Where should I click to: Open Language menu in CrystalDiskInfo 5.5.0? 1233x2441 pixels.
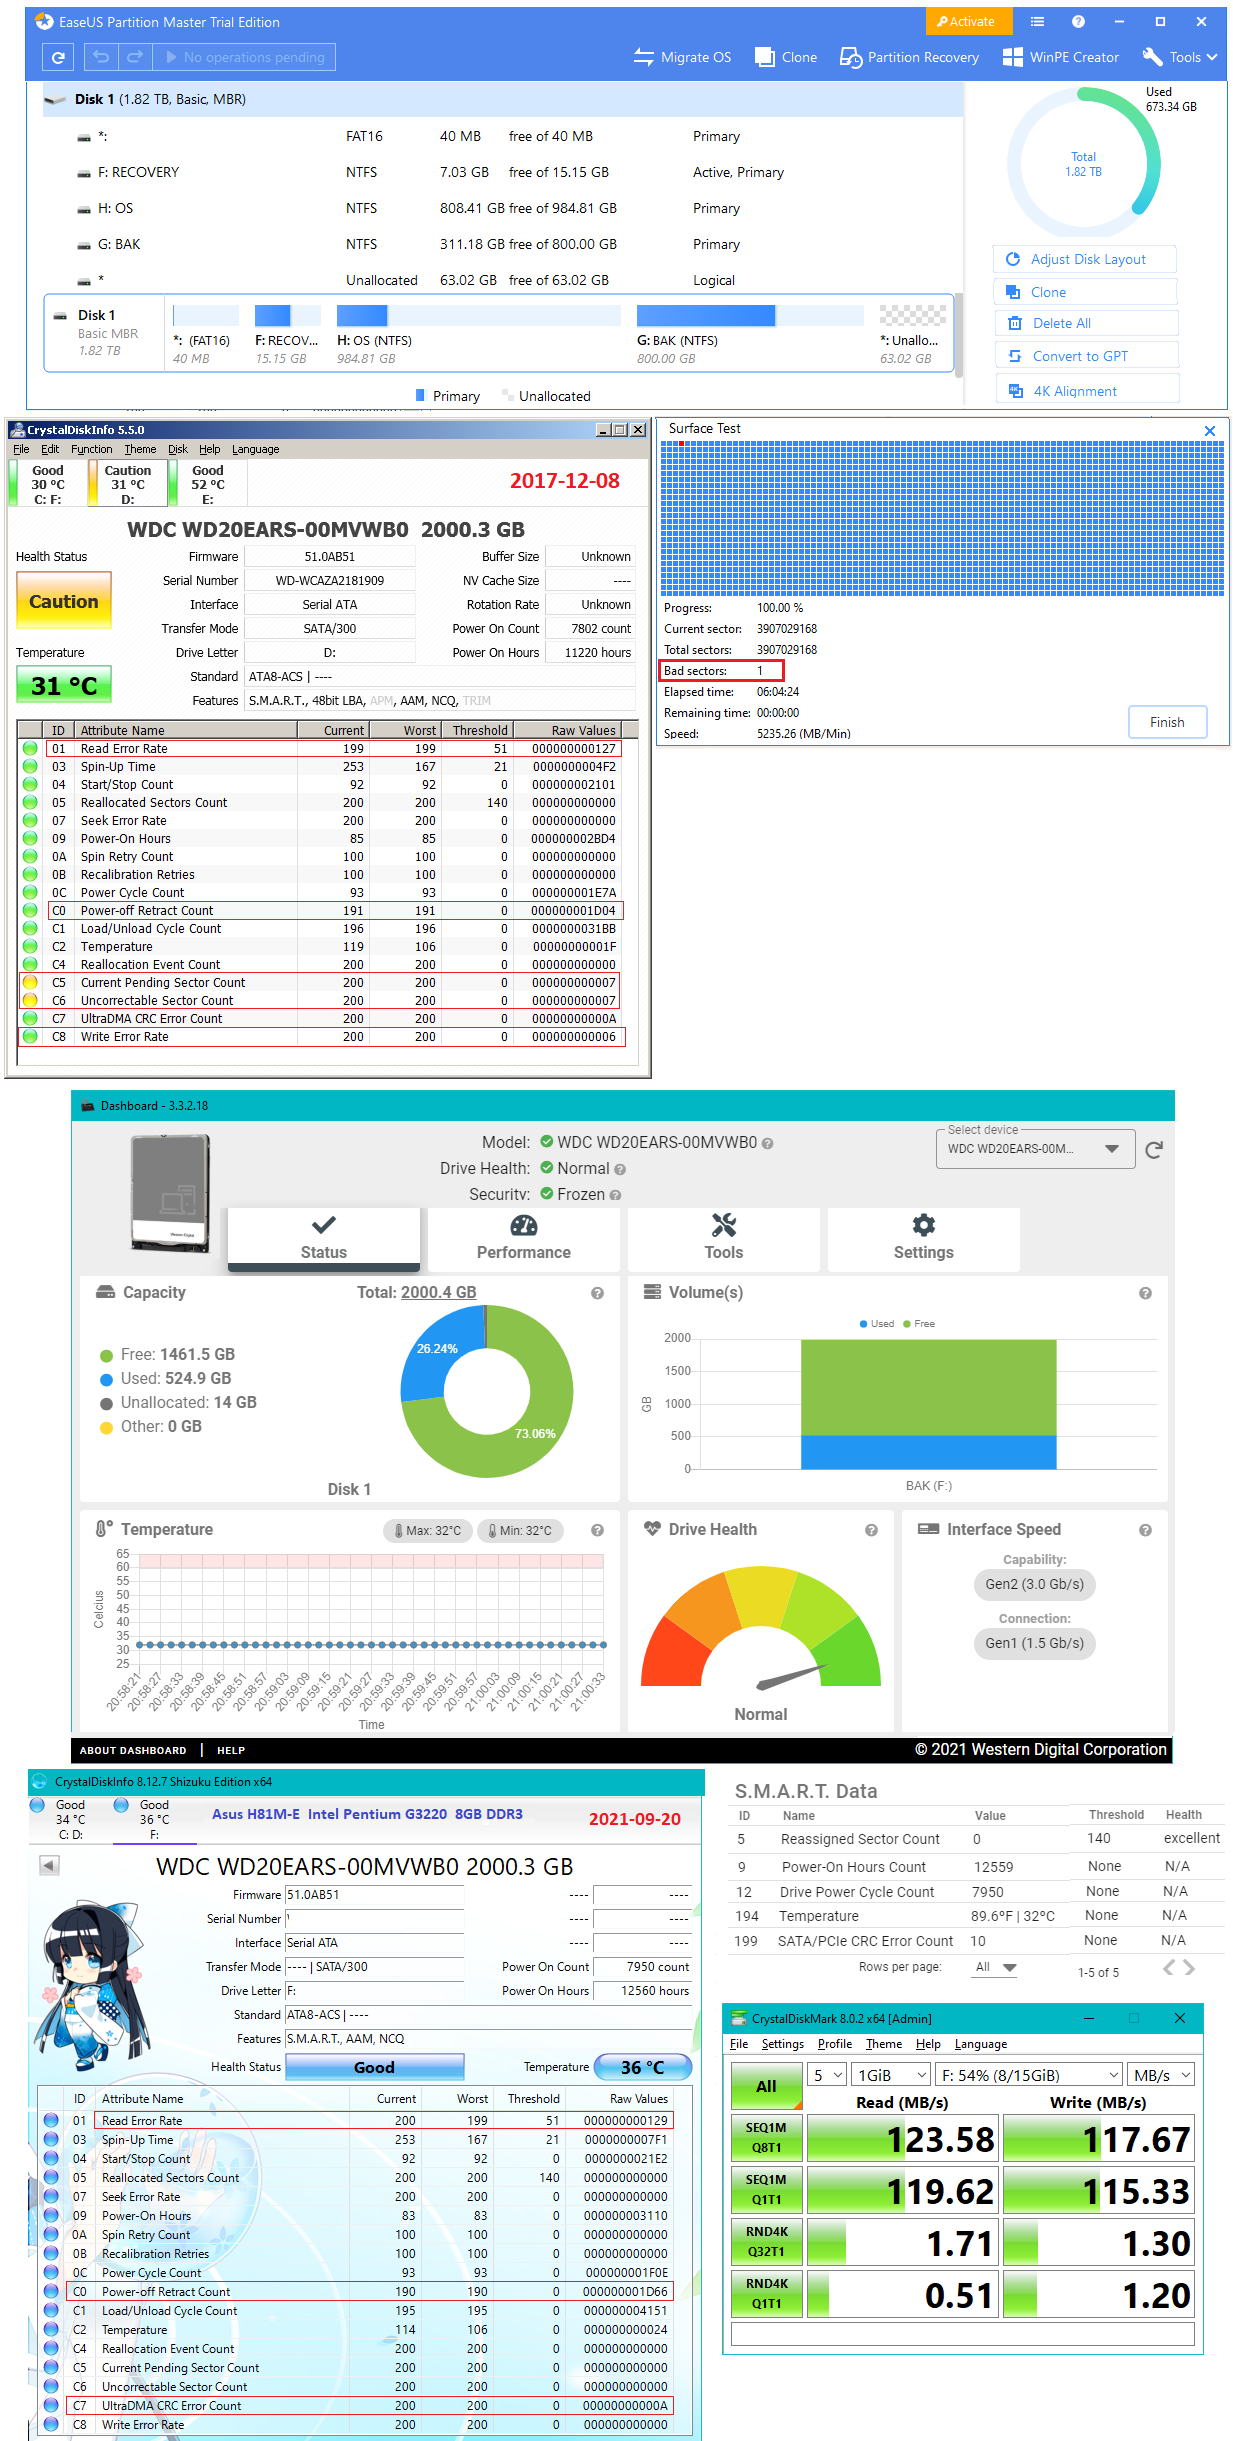255,449
